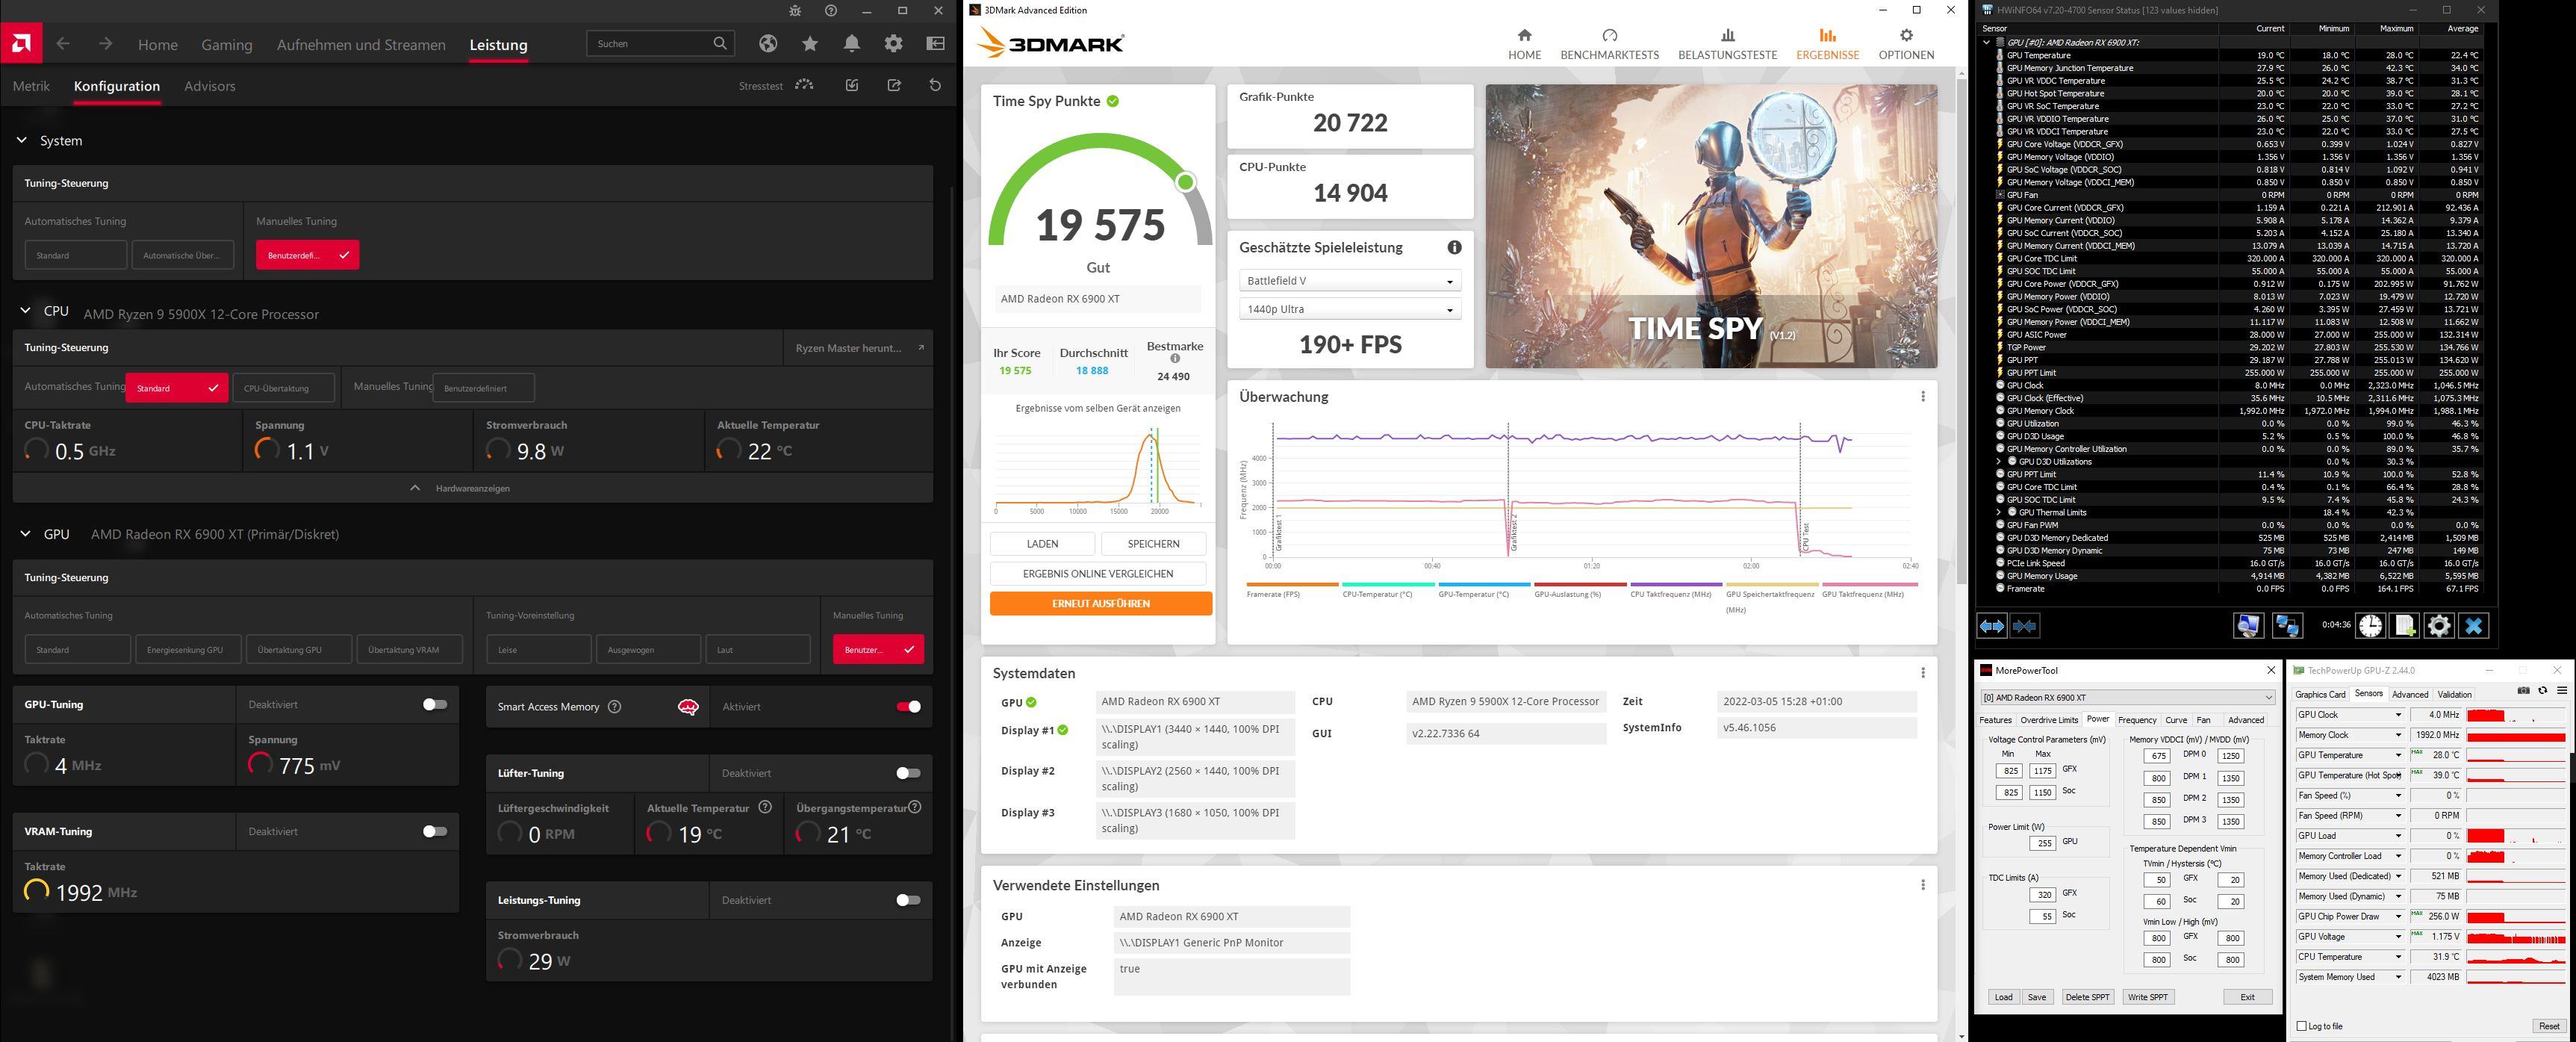Open three-dot menu of Überwachung panel

click(1922, 397)
